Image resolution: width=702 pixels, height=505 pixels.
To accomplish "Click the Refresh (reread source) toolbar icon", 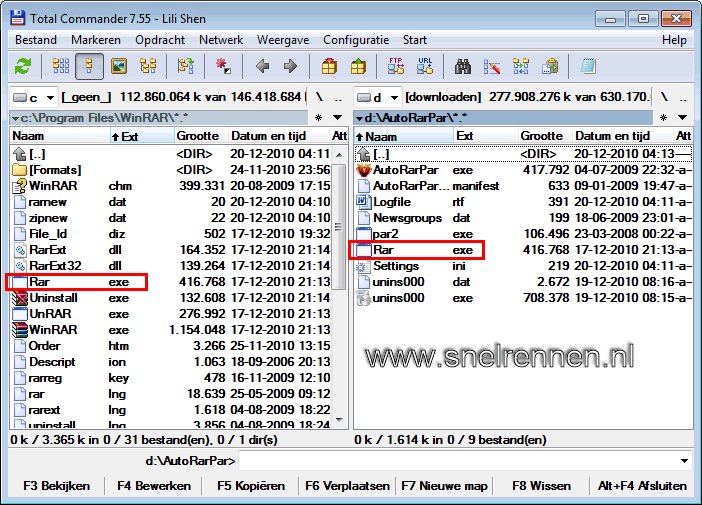I will pos(23,67).
